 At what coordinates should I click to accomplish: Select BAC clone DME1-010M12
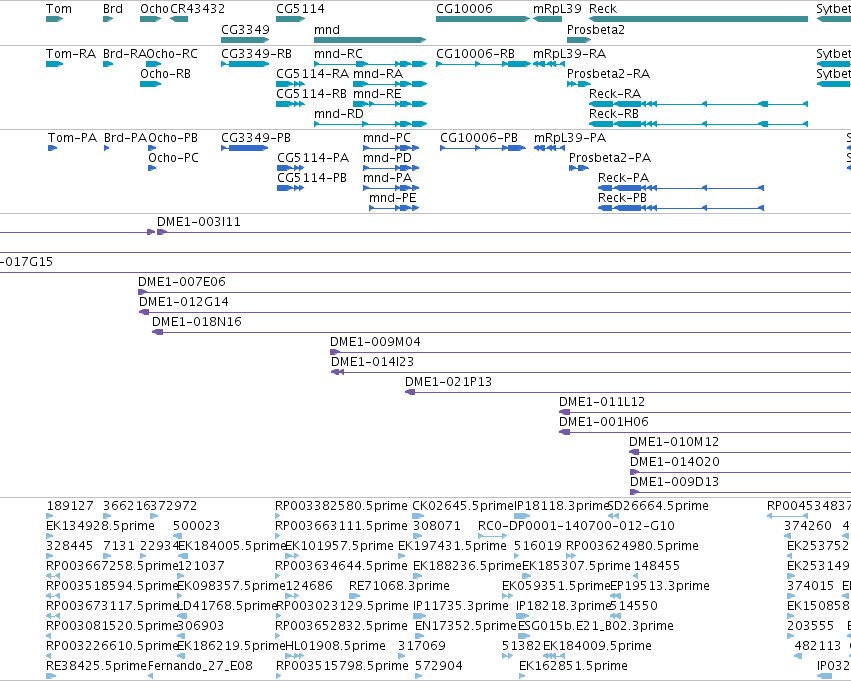pyautogui.click(x=740, y=453)
